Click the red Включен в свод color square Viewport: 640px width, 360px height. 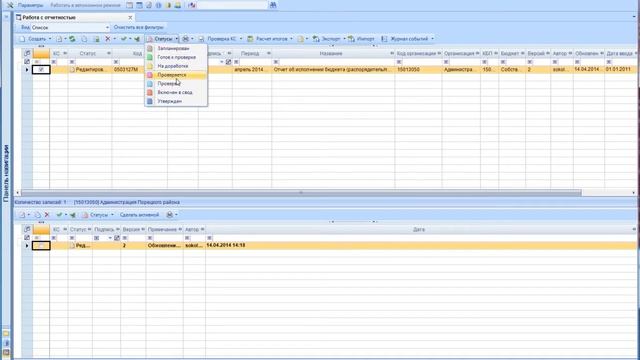(x=150, y=92)
